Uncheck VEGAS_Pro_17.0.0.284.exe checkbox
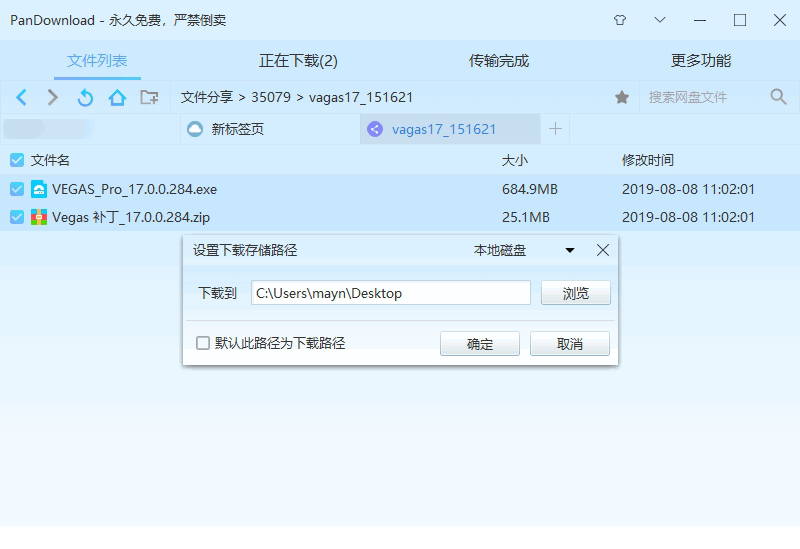 click(17, 189)
